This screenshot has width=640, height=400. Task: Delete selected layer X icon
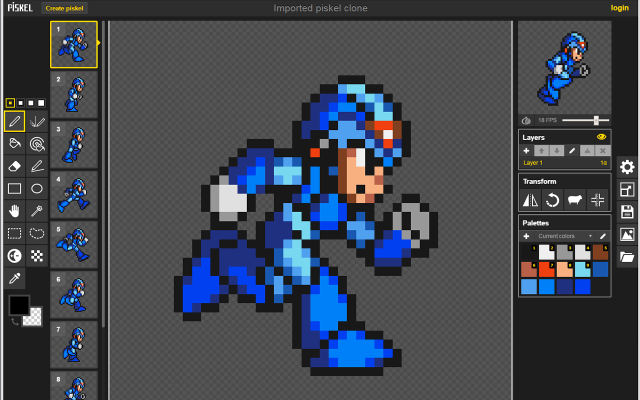[x=602, y=151]
